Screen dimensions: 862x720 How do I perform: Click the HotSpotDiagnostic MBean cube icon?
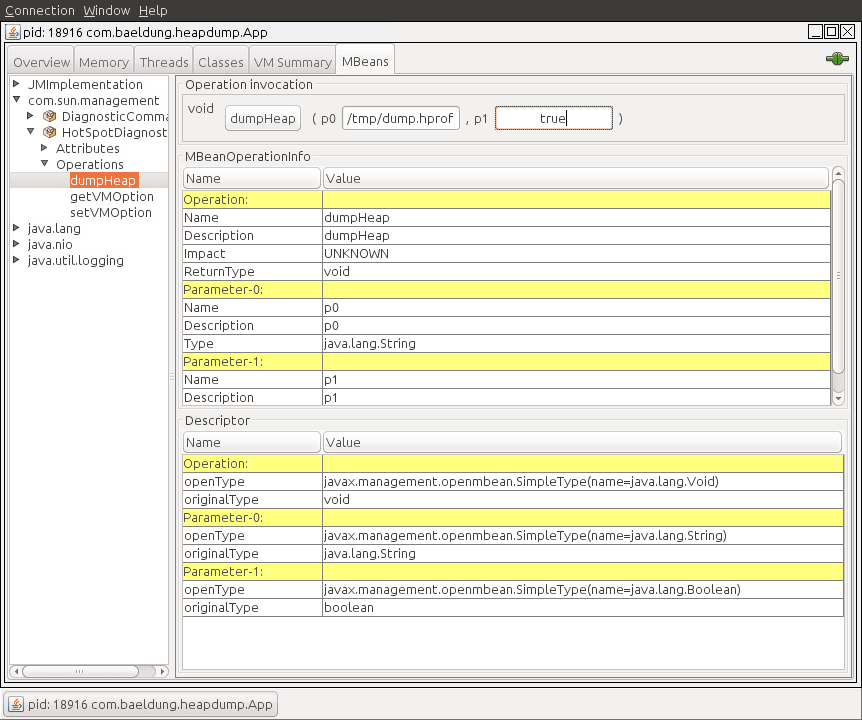[48, 132]
